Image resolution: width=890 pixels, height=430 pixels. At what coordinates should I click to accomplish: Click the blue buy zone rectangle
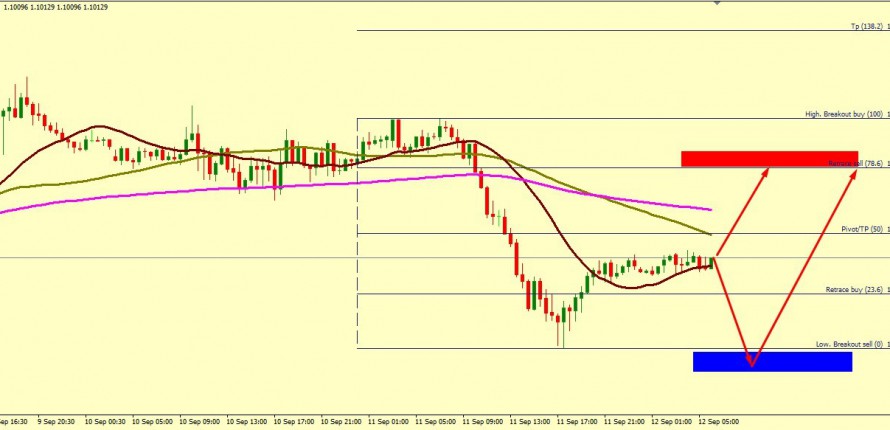[771, 361]
